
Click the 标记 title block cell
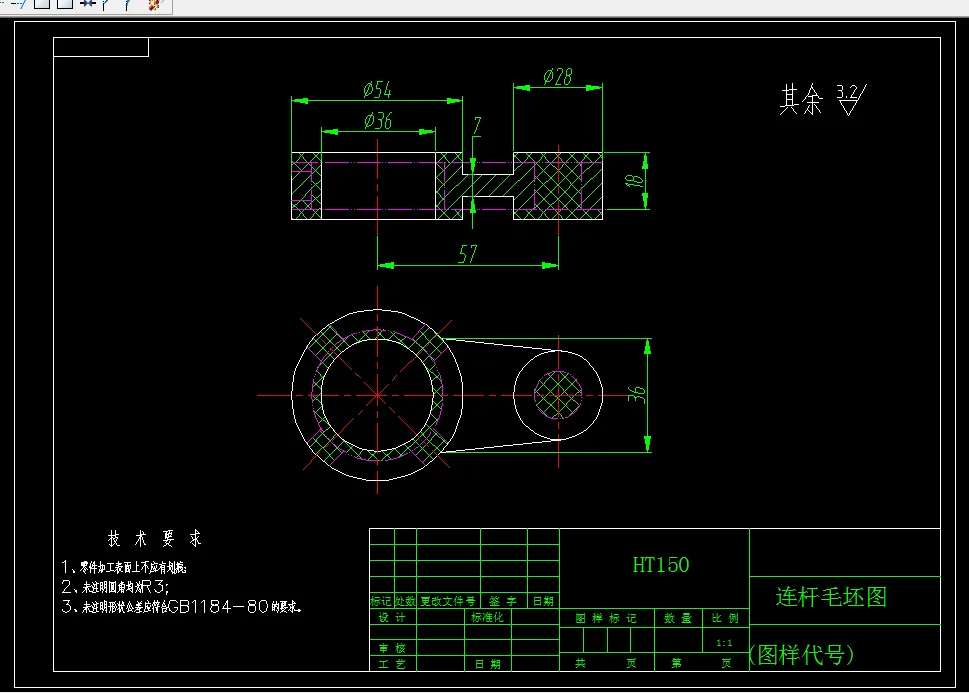pos(381,601)
